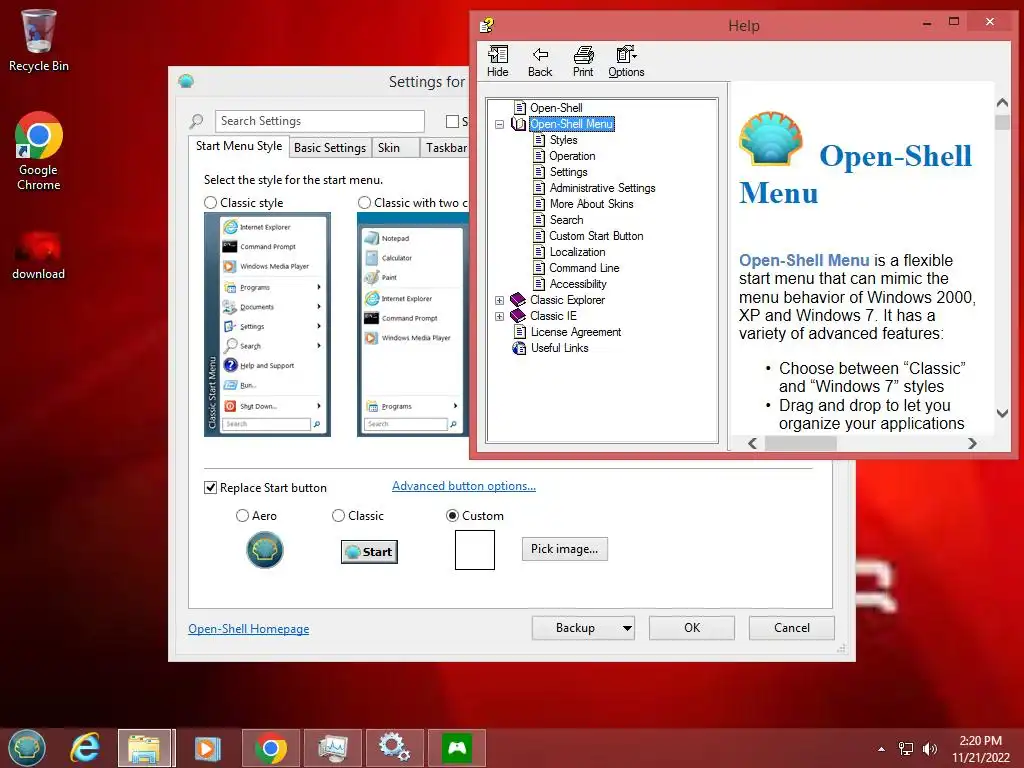Viewport: 1024px width, 768px height.
Task: Tick the checkbox next to Search Settings
Action: point(452,121)
